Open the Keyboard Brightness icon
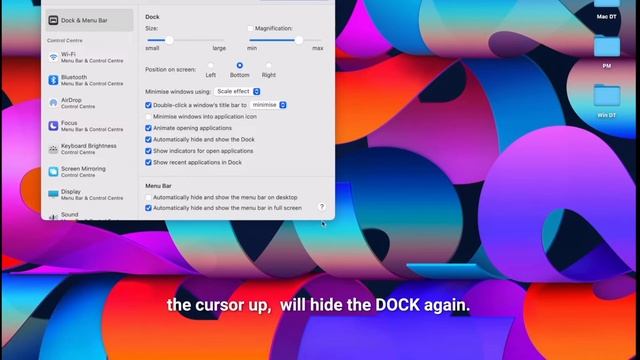This screenshot has height=360, width=640. 53,149
